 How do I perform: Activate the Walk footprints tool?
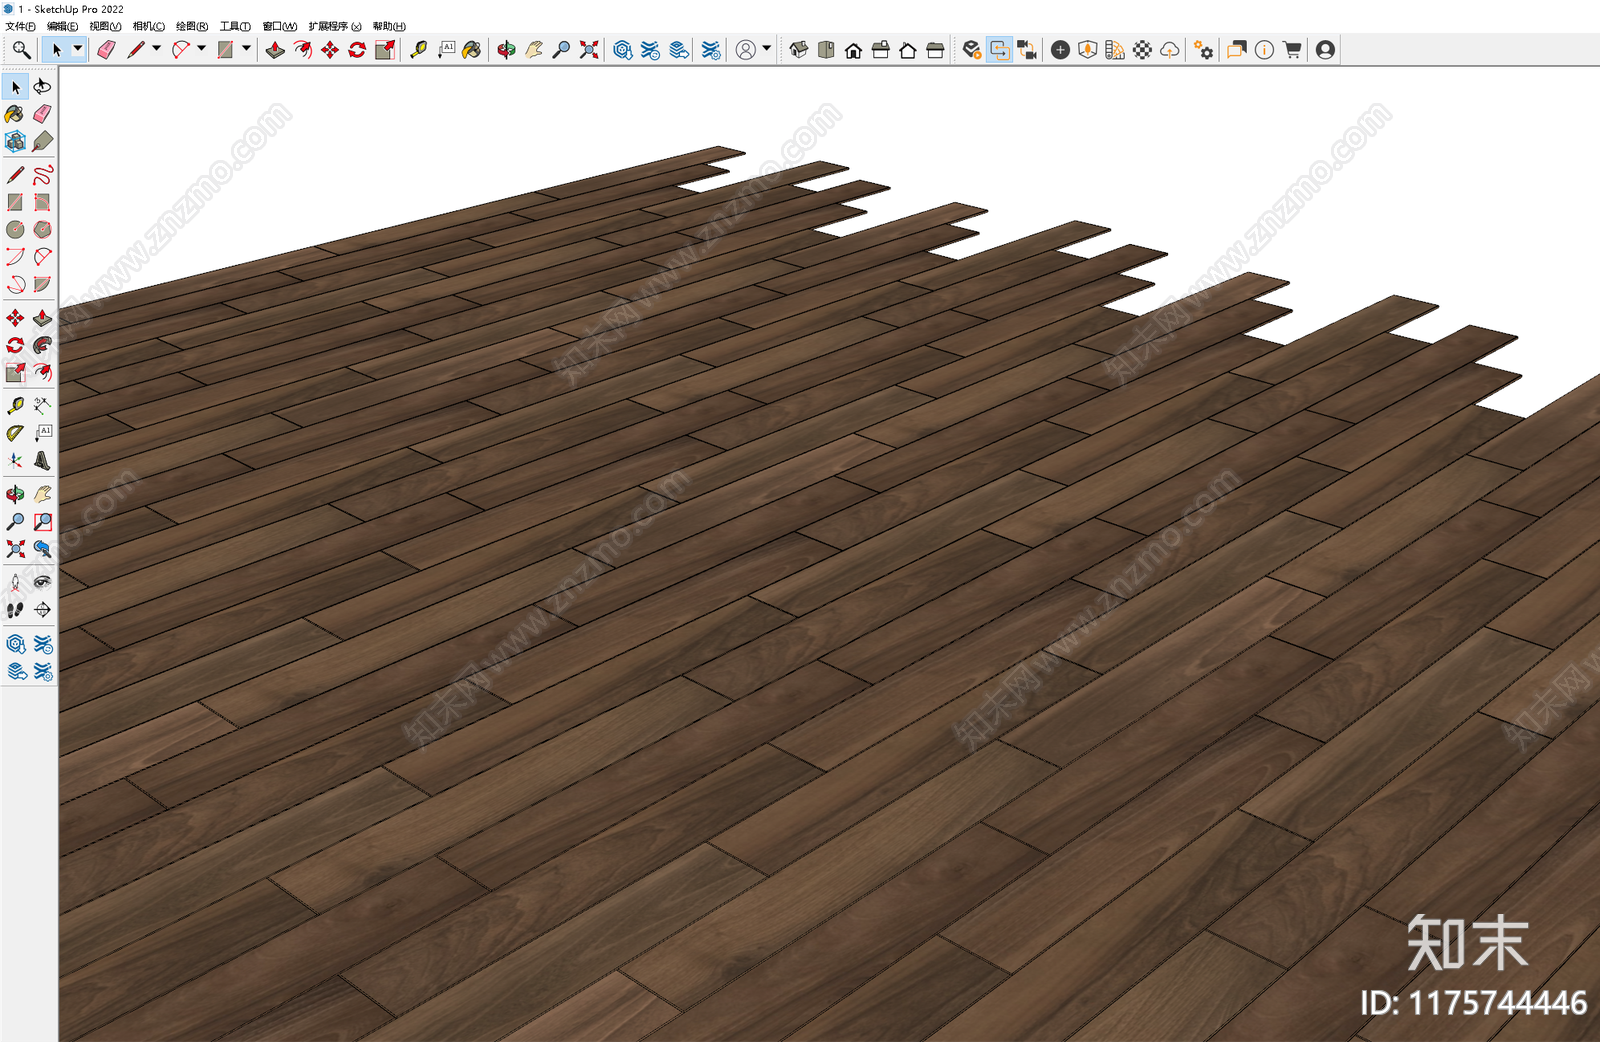coord(15,609)
